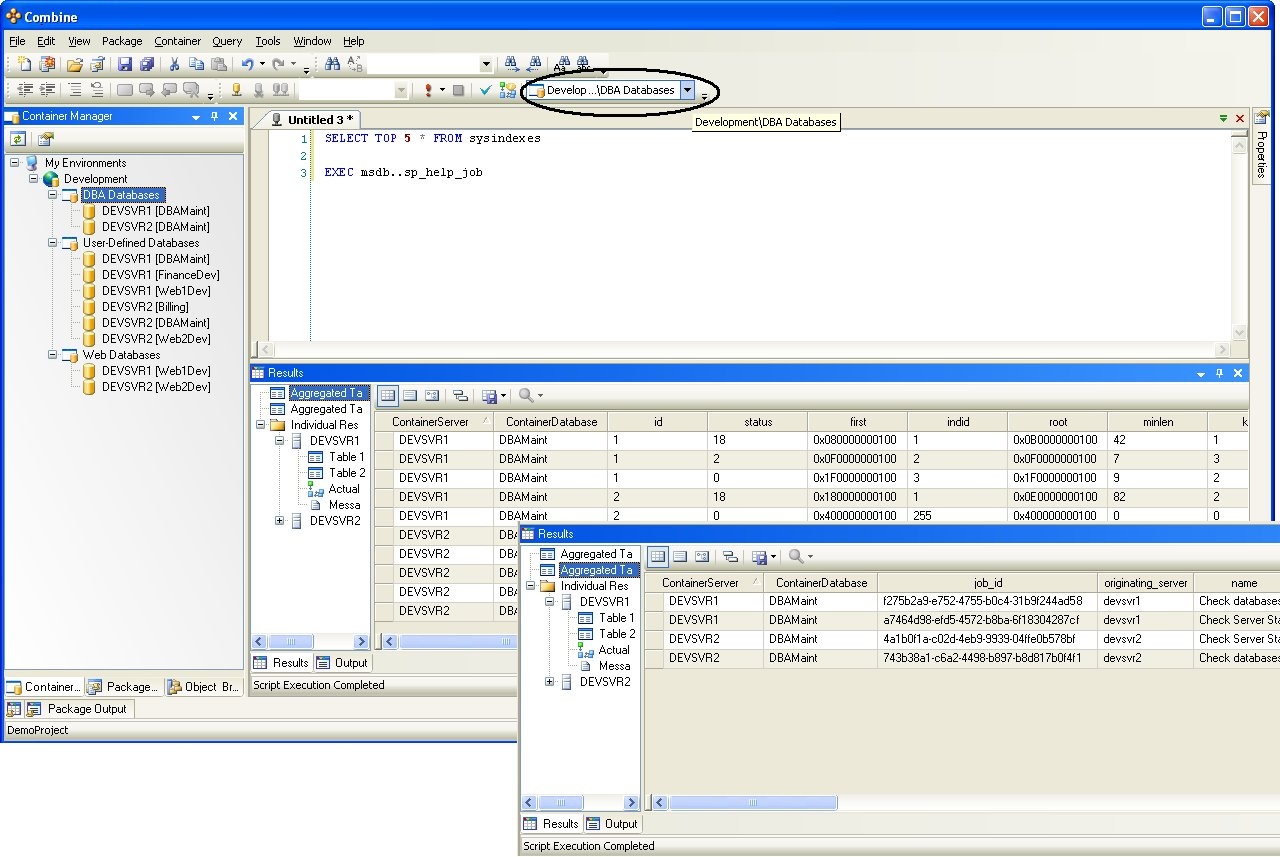
Task: Click the refresh icon in Container Manager
Action: (x=18, y=139)
